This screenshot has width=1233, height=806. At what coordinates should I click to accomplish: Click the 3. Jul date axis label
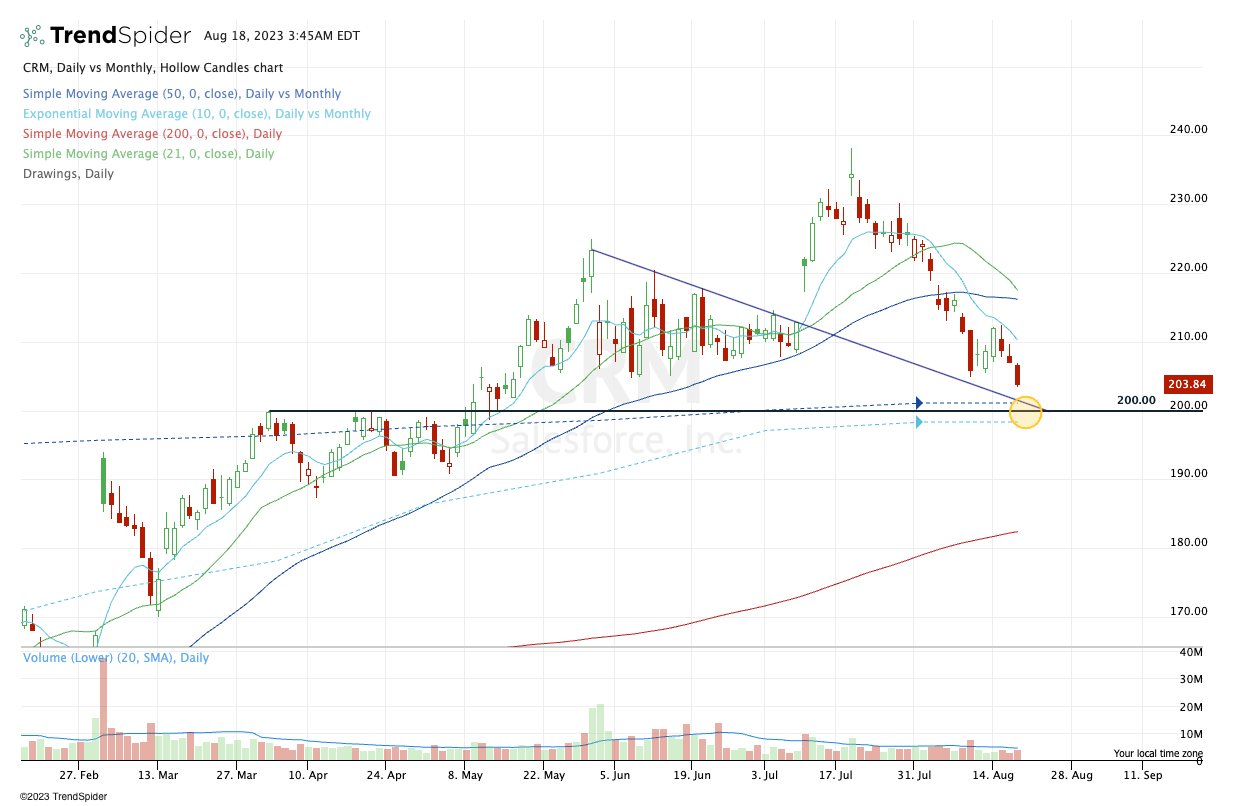[x=764, y=774]
